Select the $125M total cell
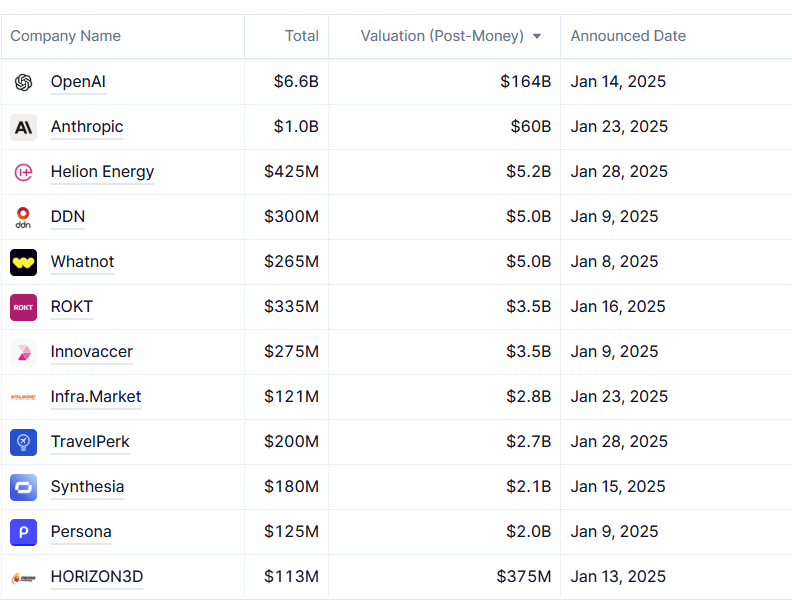The image size is (792, 601). click(x=286, y=531)
